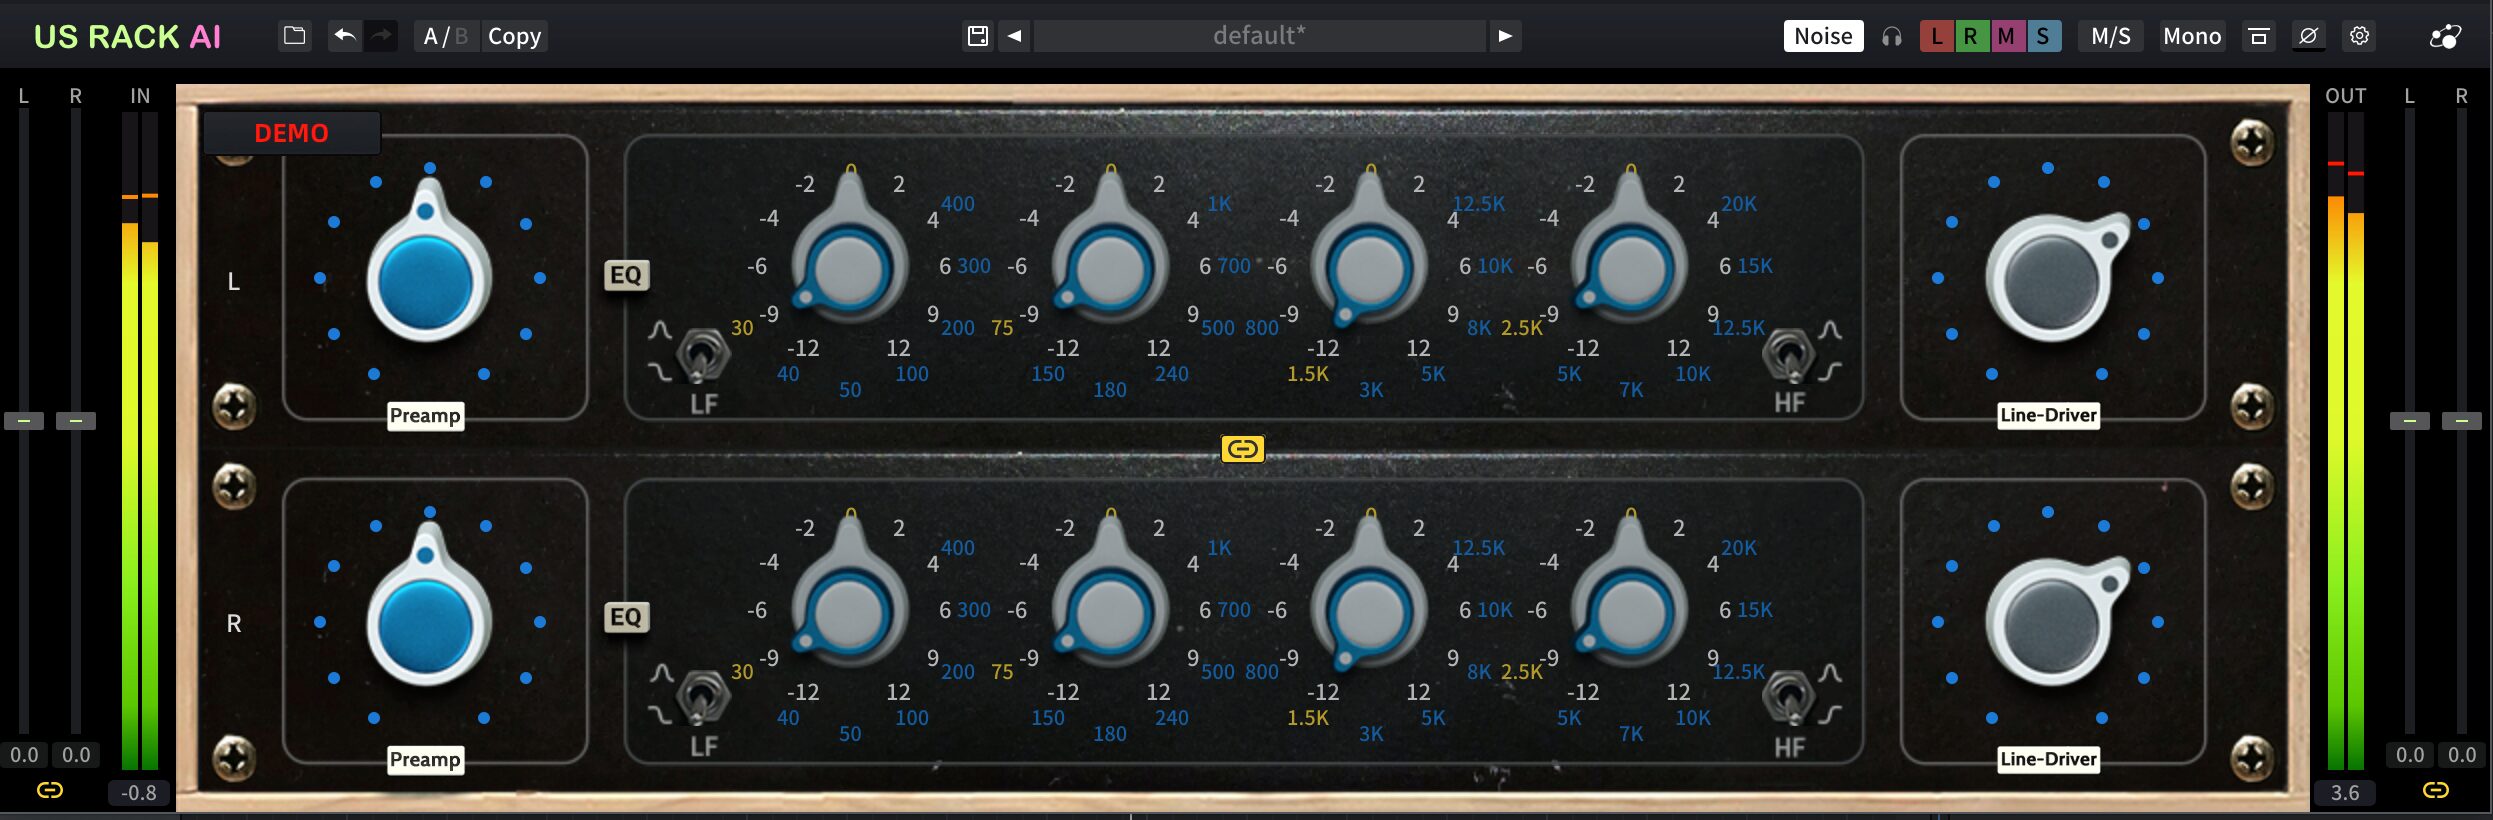Enable M/S processing mode
Screen dimensions: 2493x820
2111,36
